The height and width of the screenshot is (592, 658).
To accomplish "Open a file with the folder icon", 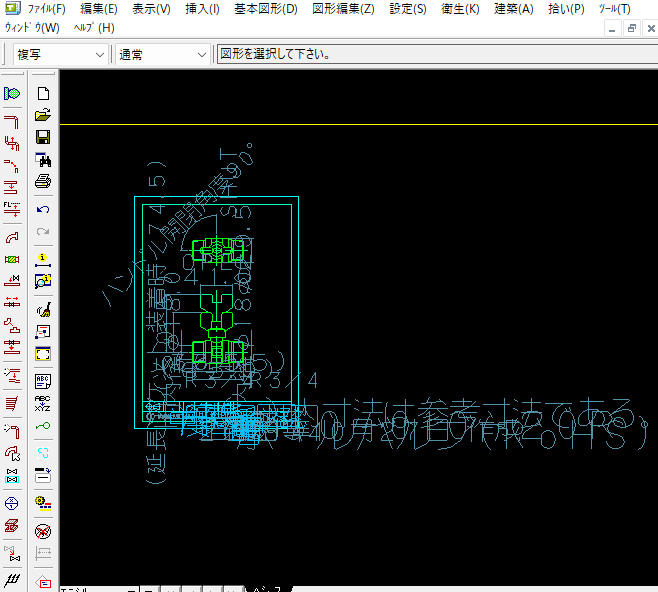I will click(43, 115).
